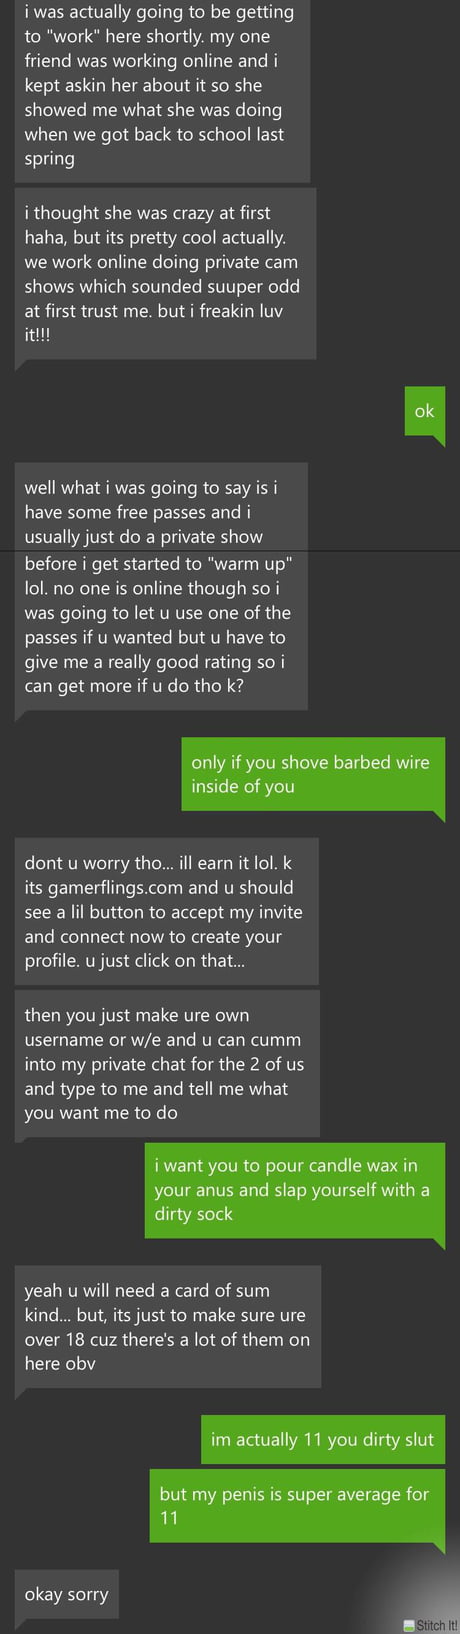Viewport: 460px width, 1634px height.
Task: Select the green reply mentioning candle wax
Action: [294, 1190]
